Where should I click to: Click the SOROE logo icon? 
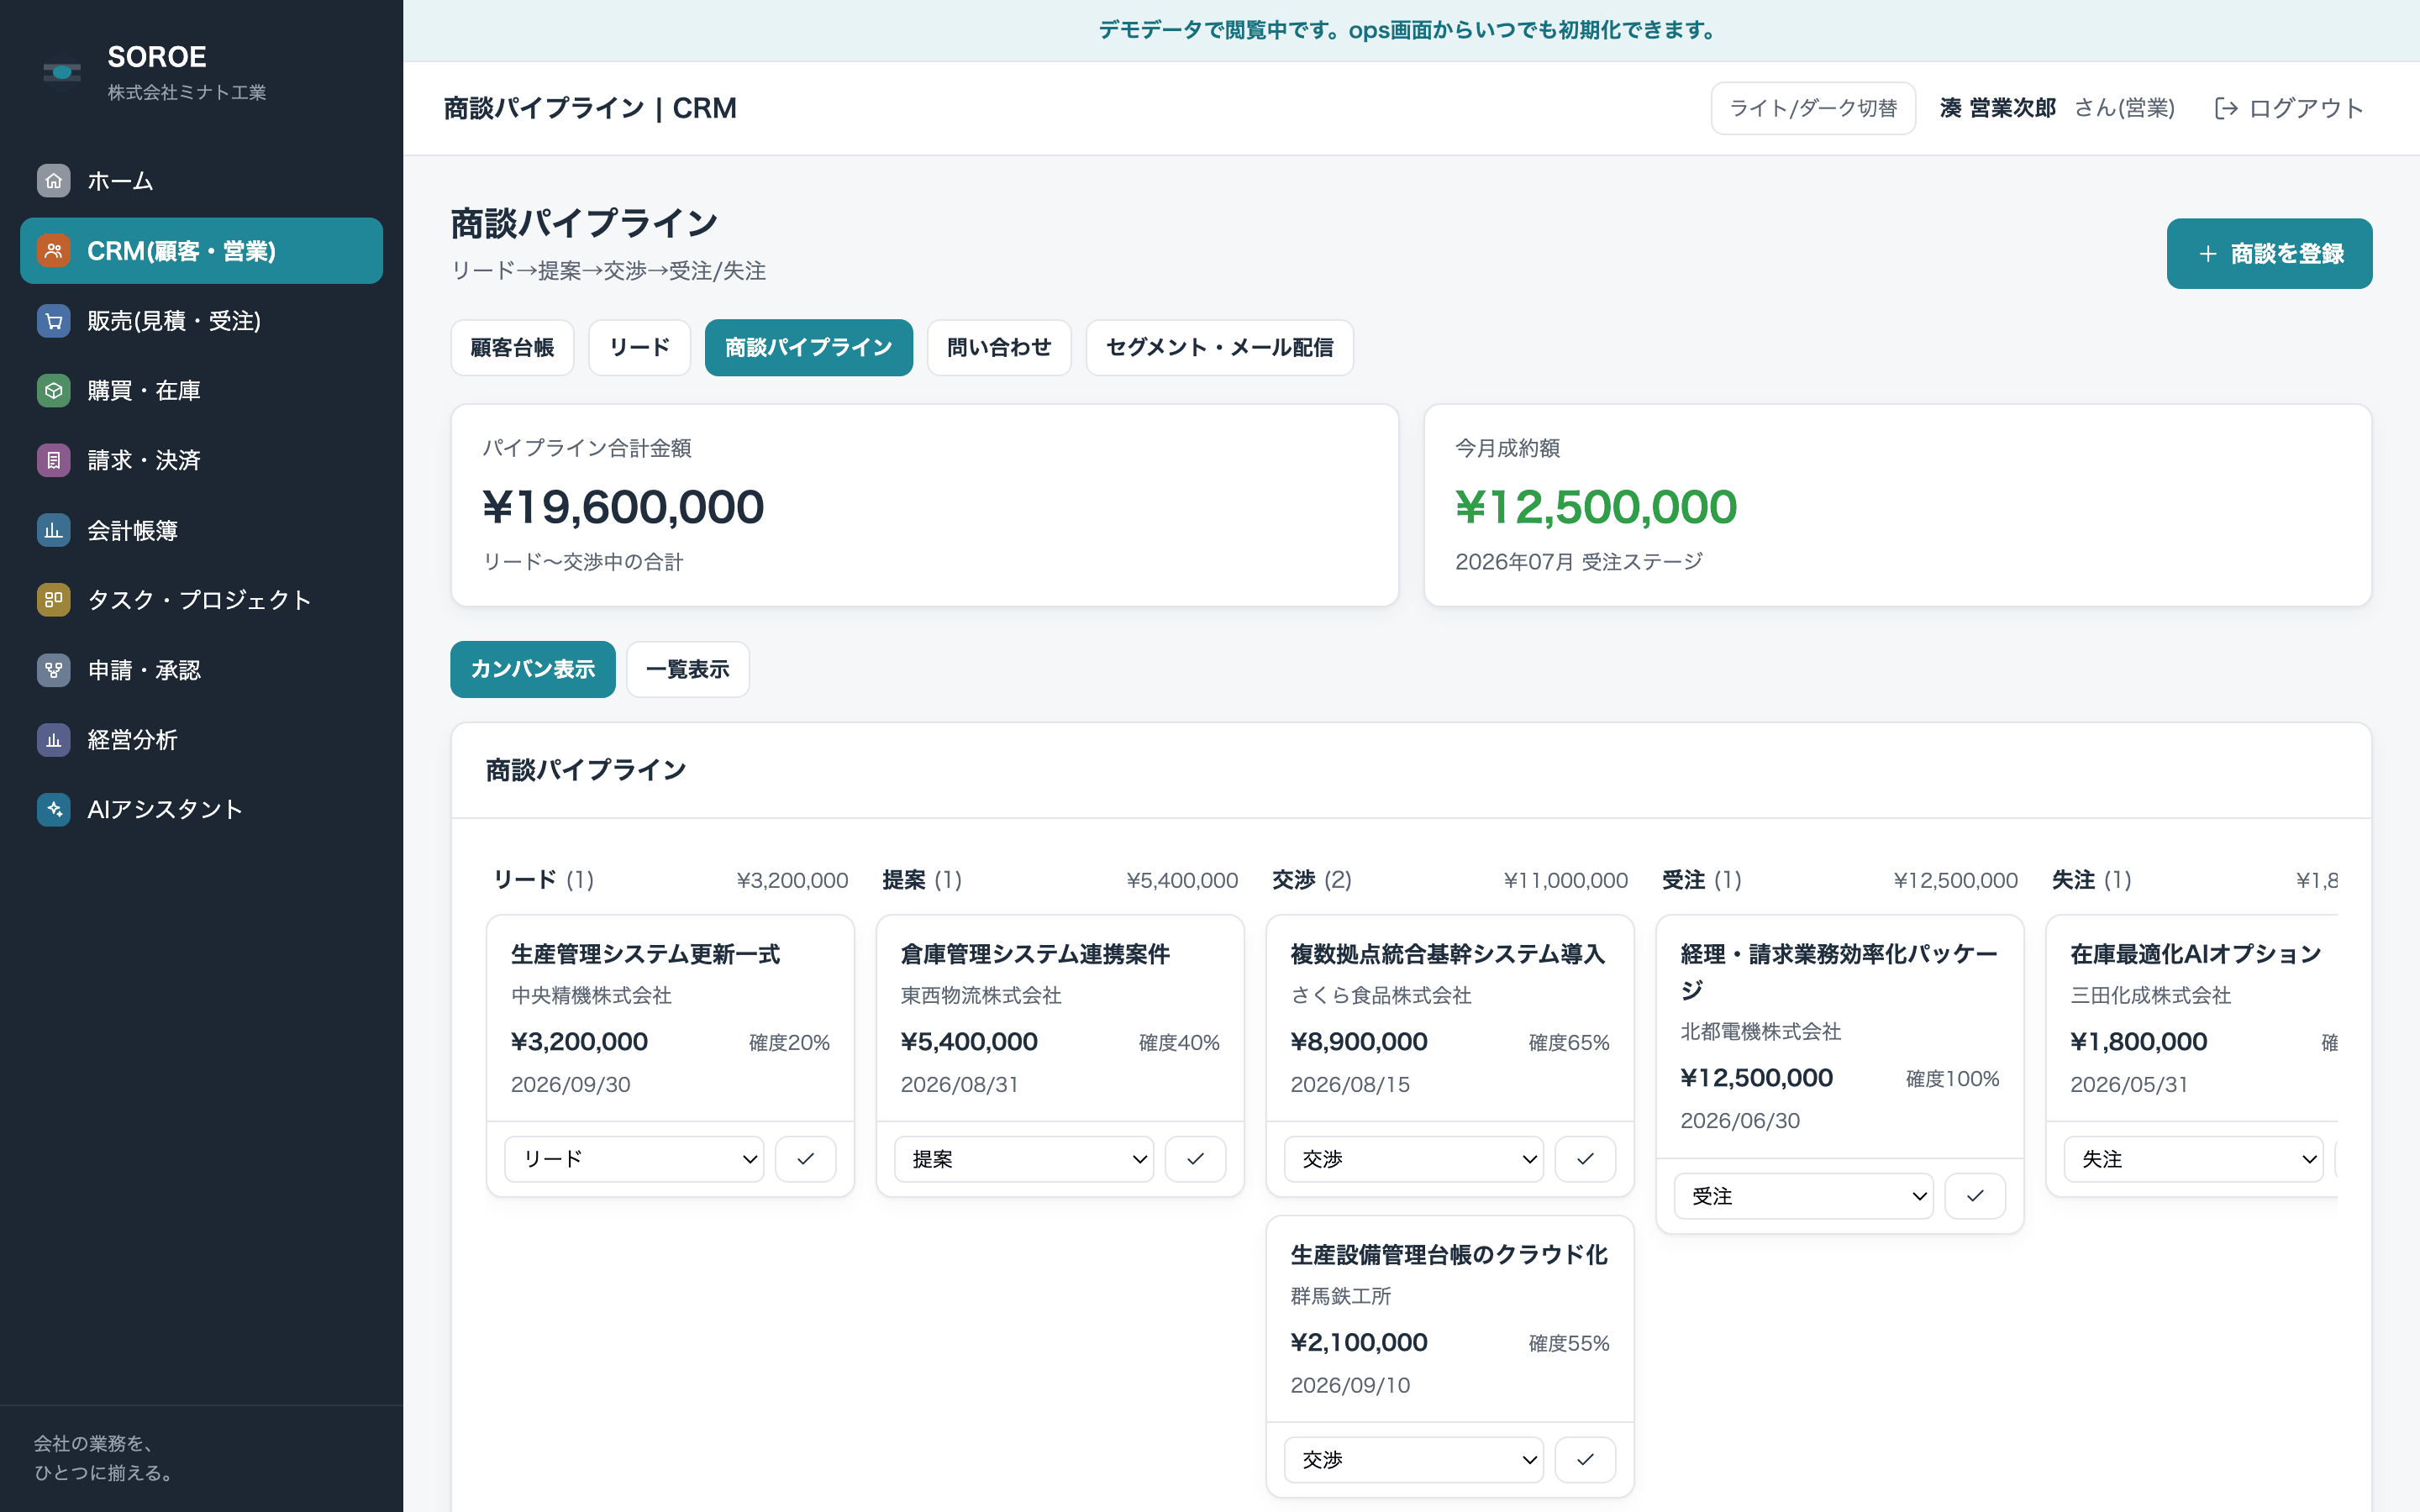[x=62, y=72]
